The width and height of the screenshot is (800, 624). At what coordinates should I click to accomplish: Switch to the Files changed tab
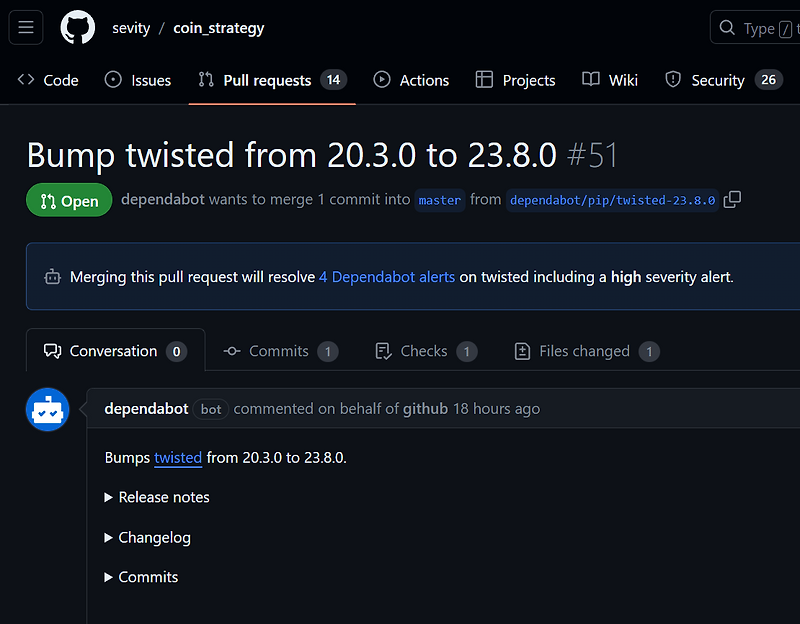[585, 350]
